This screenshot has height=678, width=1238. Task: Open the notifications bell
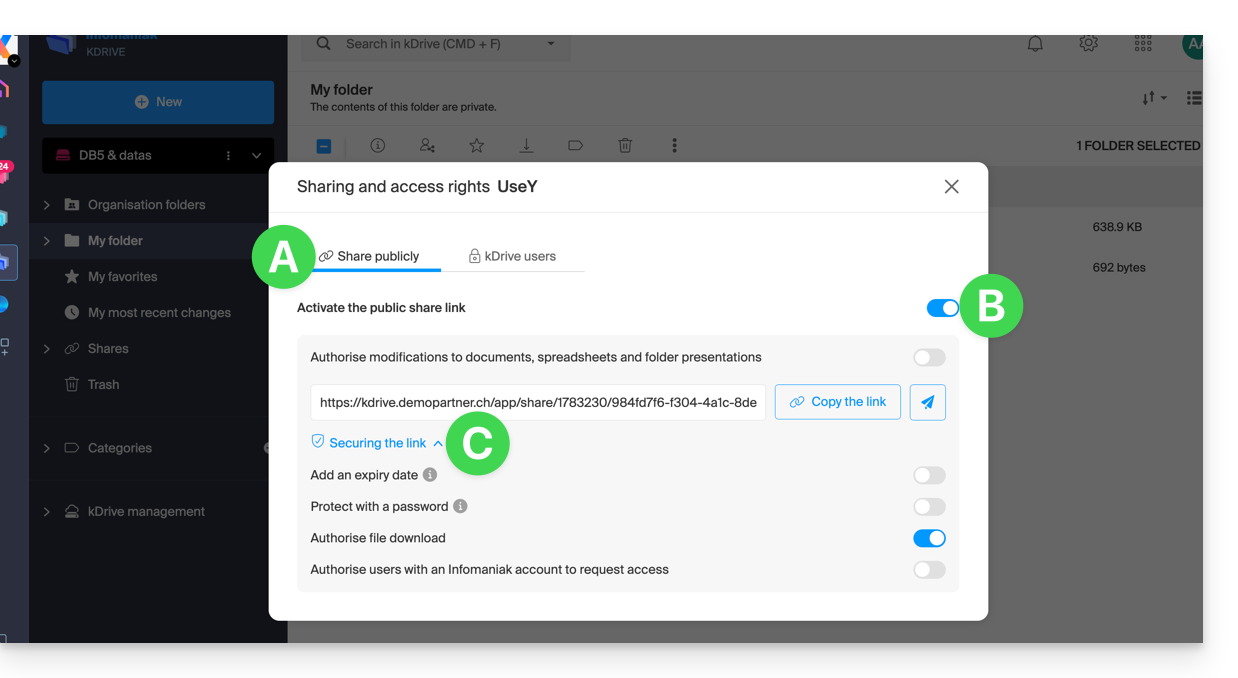(x=1035, y=44)
